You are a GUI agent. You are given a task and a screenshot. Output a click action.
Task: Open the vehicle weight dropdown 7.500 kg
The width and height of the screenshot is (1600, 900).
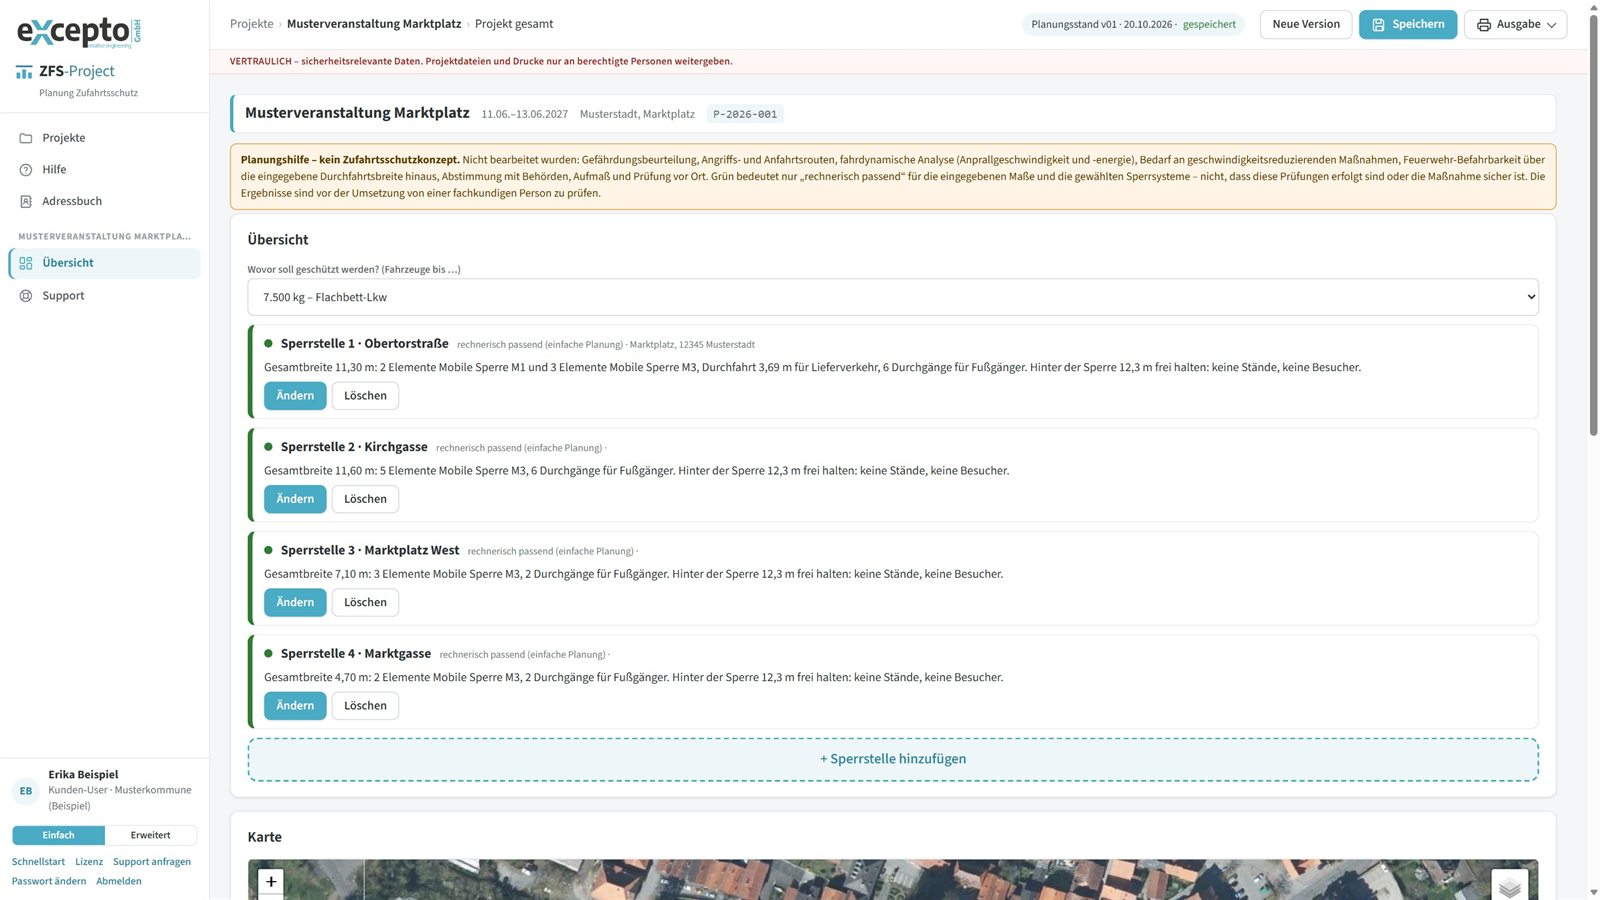(892, 297)
